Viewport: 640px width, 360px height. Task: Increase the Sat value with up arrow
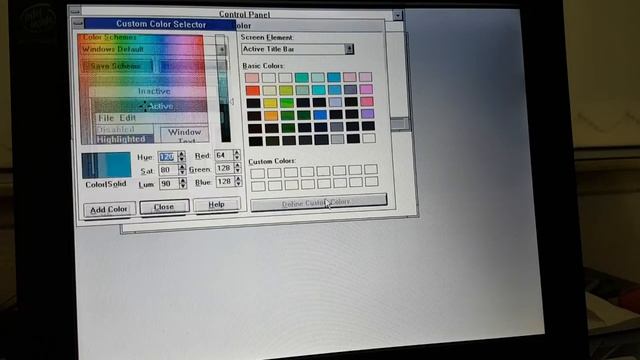[x=182, y=167]
